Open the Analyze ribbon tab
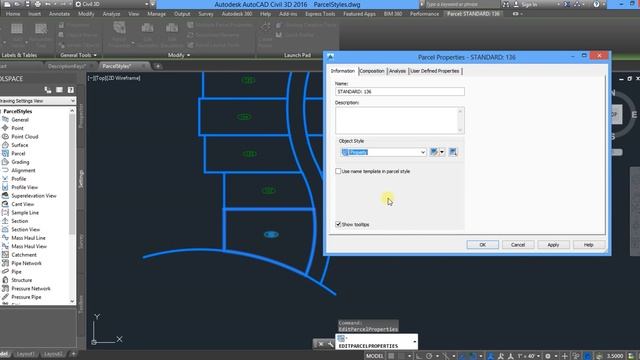 tap(111, 14)
